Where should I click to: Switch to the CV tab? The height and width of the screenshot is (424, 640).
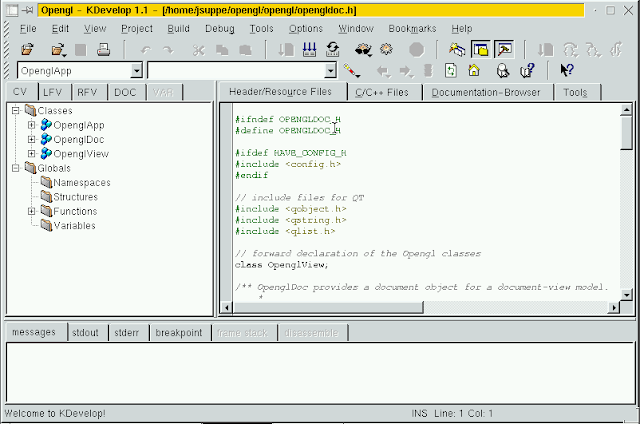point(21,92)
